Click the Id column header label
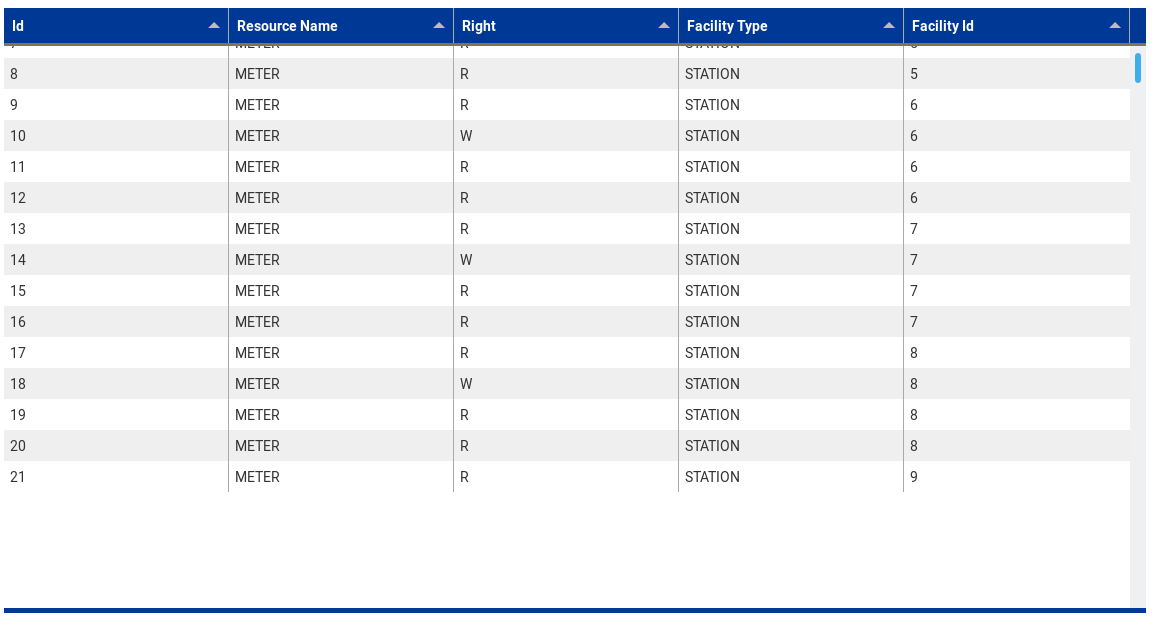This screenshot has width=1155, height=620. [x=18, y=26]
